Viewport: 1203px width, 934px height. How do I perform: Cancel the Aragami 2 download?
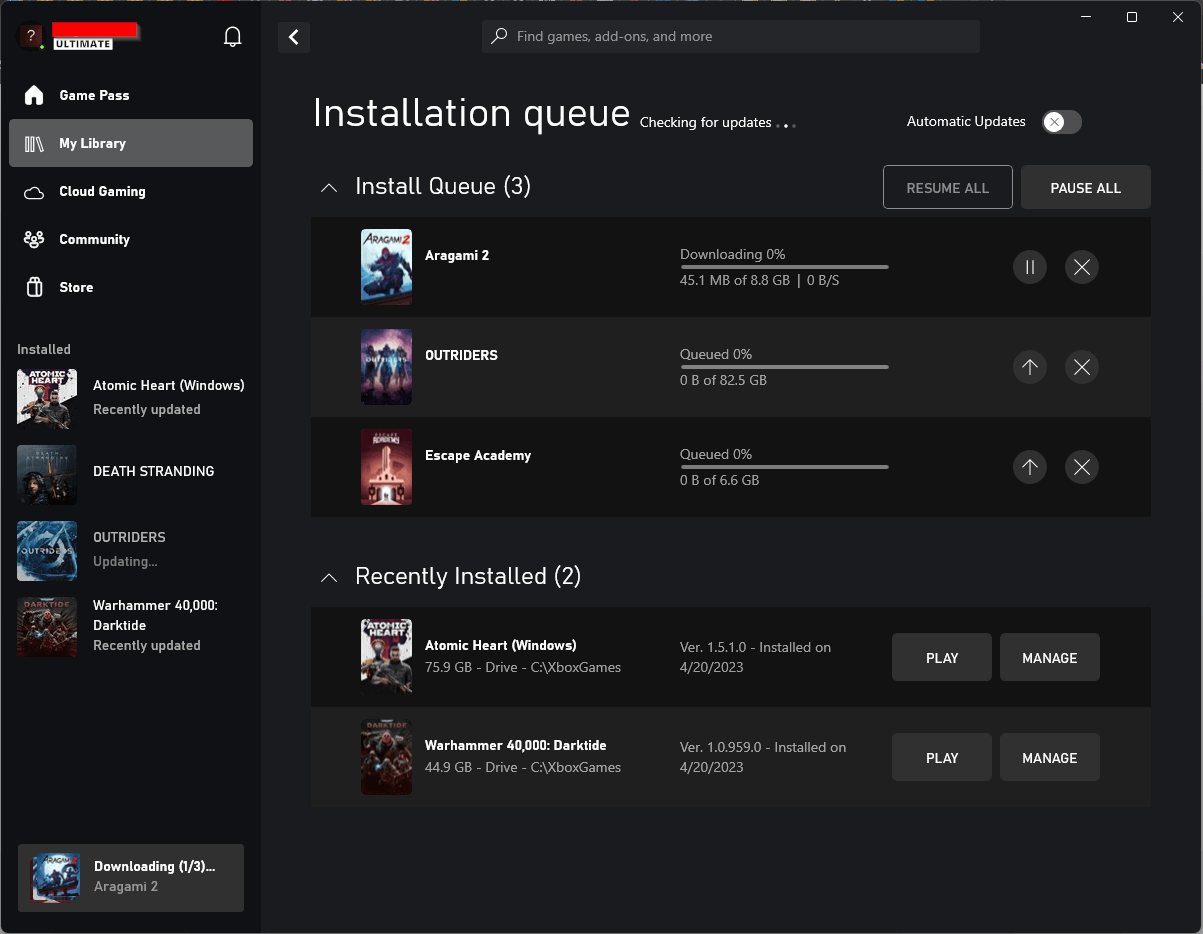[1082, 267]
